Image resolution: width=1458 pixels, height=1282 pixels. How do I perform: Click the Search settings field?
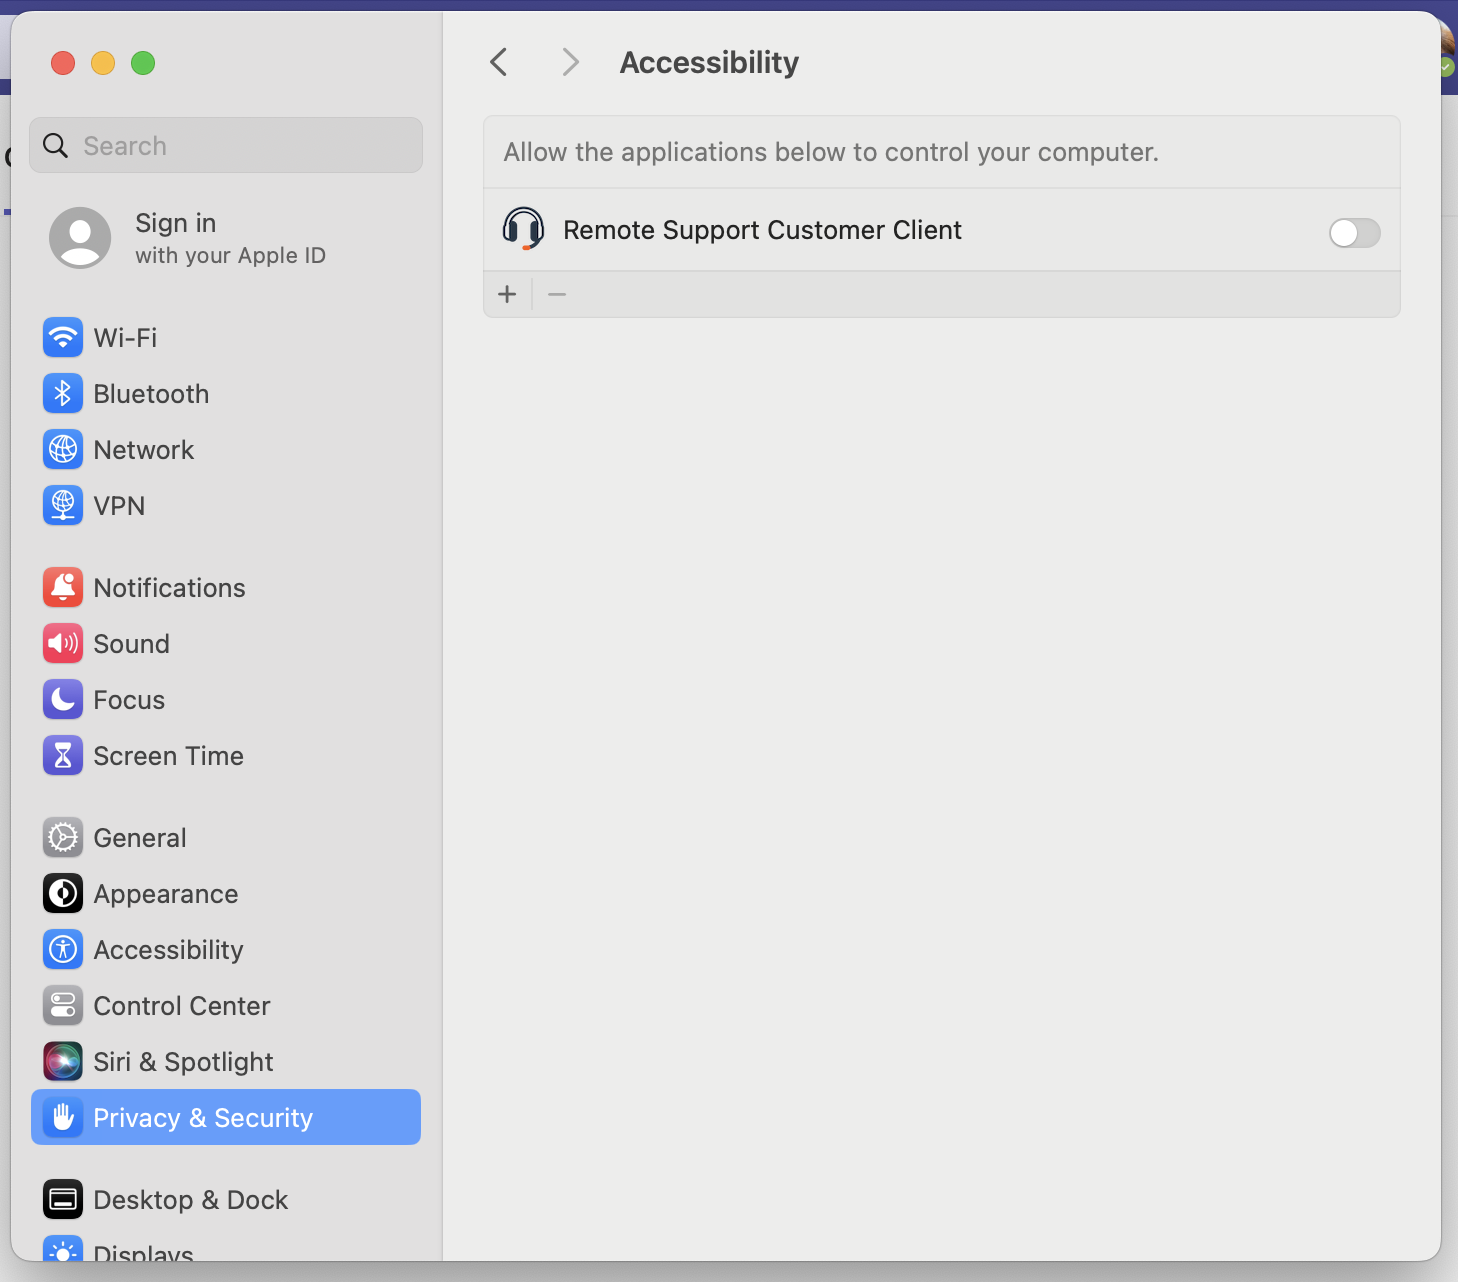coord(226,146)
